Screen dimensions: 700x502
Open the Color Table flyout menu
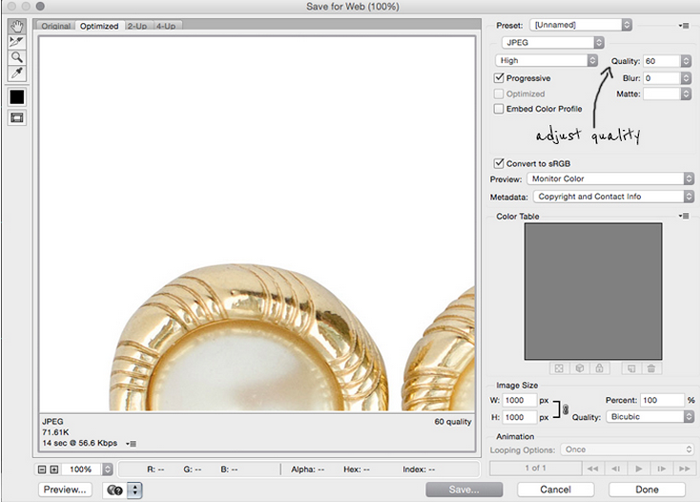683,216
